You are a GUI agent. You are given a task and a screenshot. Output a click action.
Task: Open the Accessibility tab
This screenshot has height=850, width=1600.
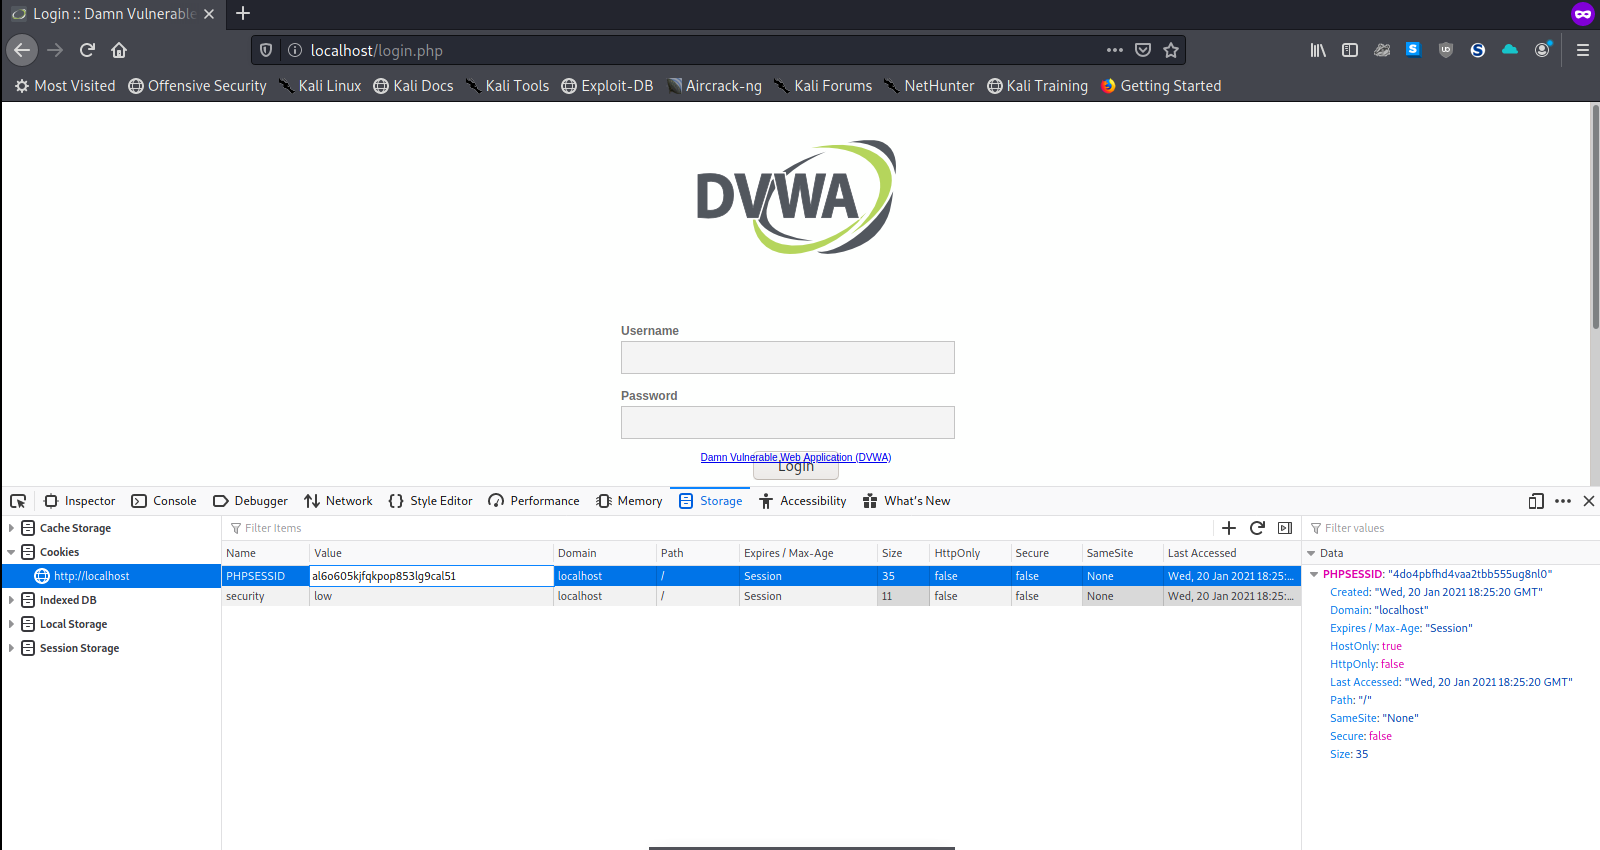(x=802, y=501)
